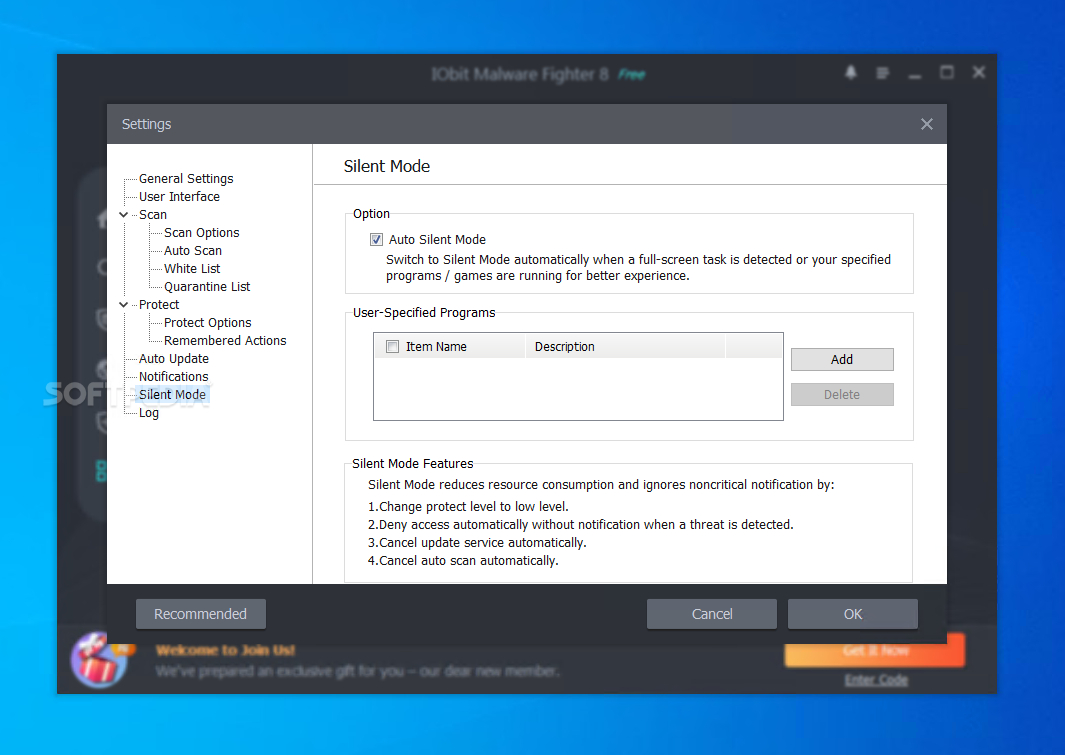The height and width of the screenshot is (755, 1065).
Task: Go to Auto Scan settings
Action: pyautogui.click(x=193, y=251)
